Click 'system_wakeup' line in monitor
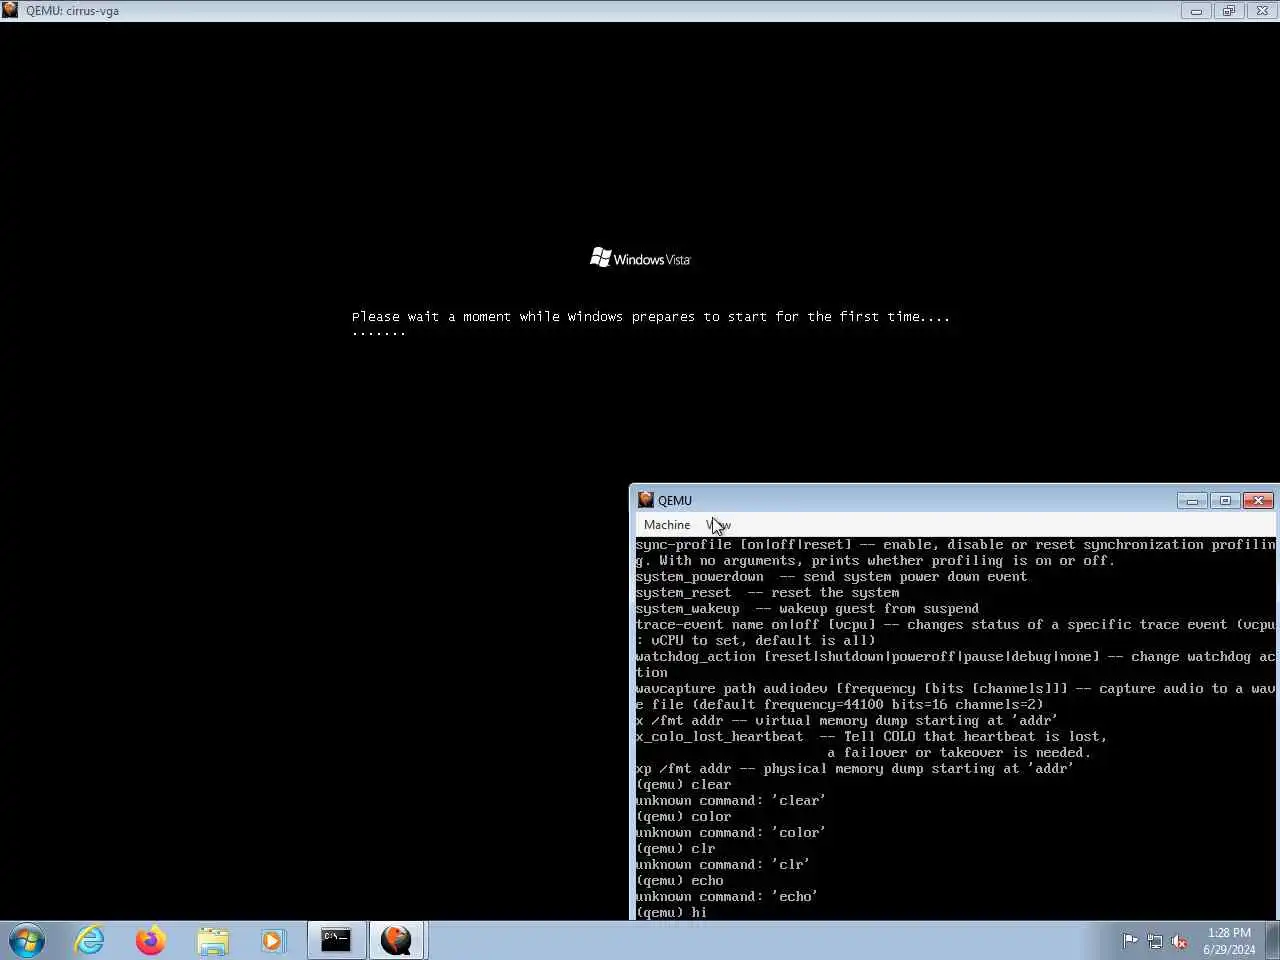Image resolution: width=1280 pixels, height=960 pixels. coord(807,609)
